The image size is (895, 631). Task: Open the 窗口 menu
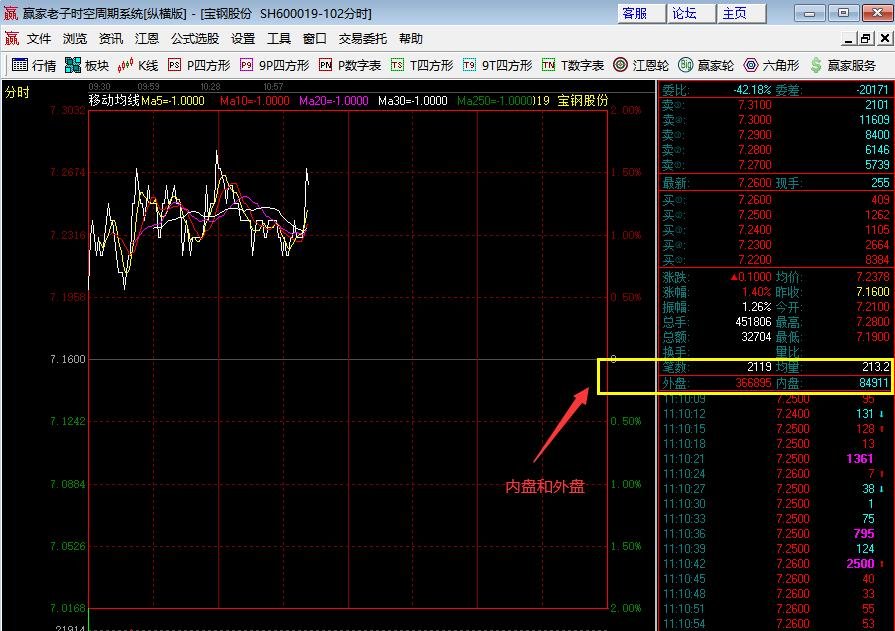(x=315, y=38)
